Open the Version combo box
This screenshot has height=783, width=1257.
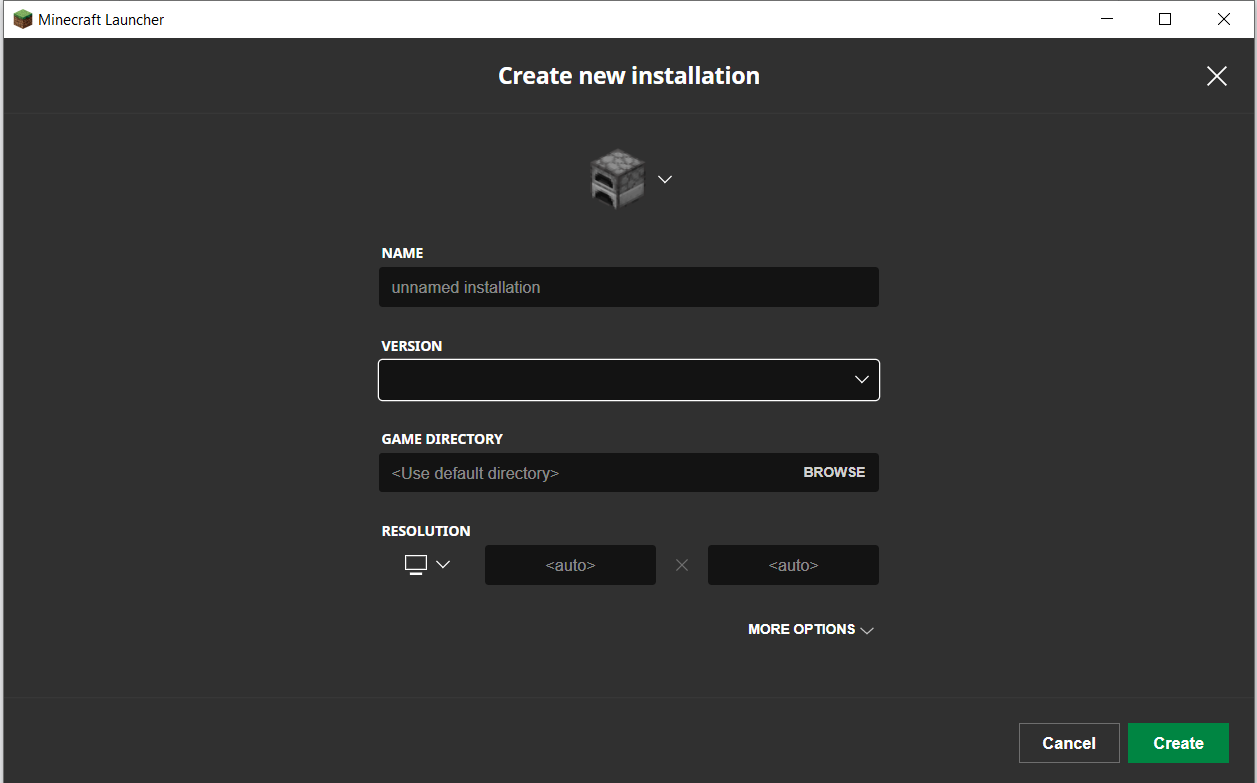coord(610,380)
